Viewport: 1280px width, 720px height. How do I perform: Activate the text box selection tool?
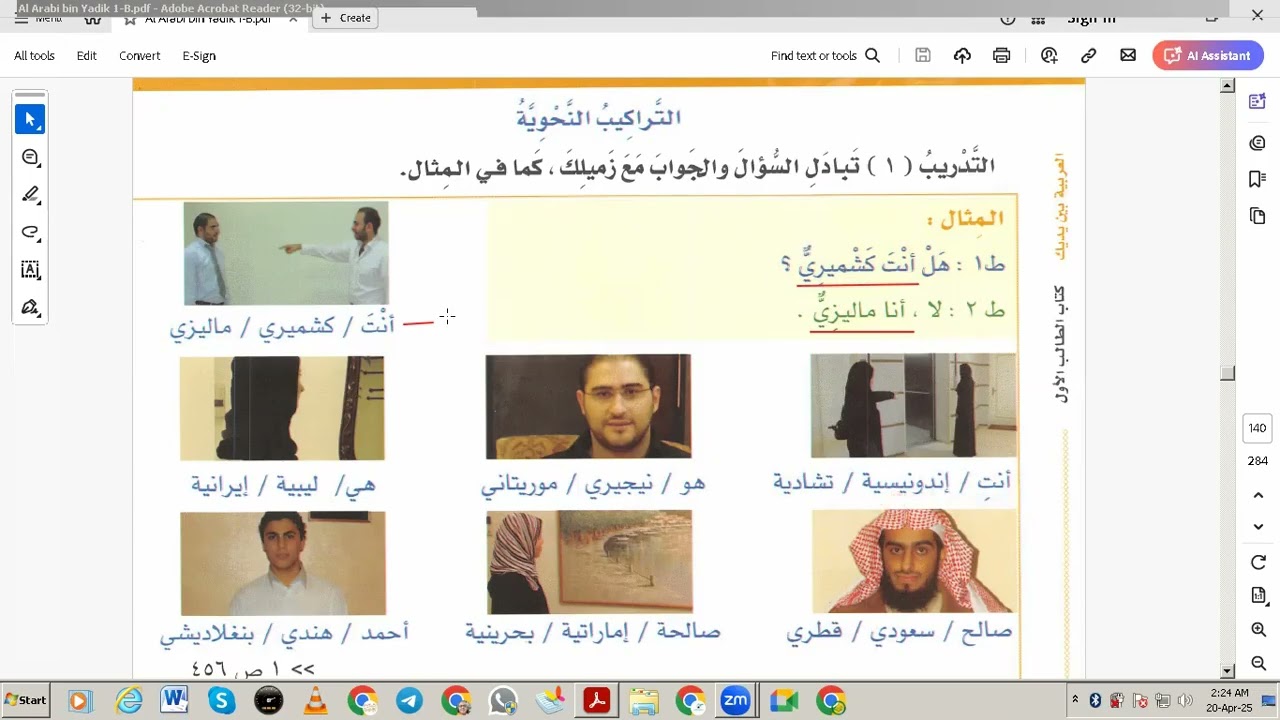point(30,269)
